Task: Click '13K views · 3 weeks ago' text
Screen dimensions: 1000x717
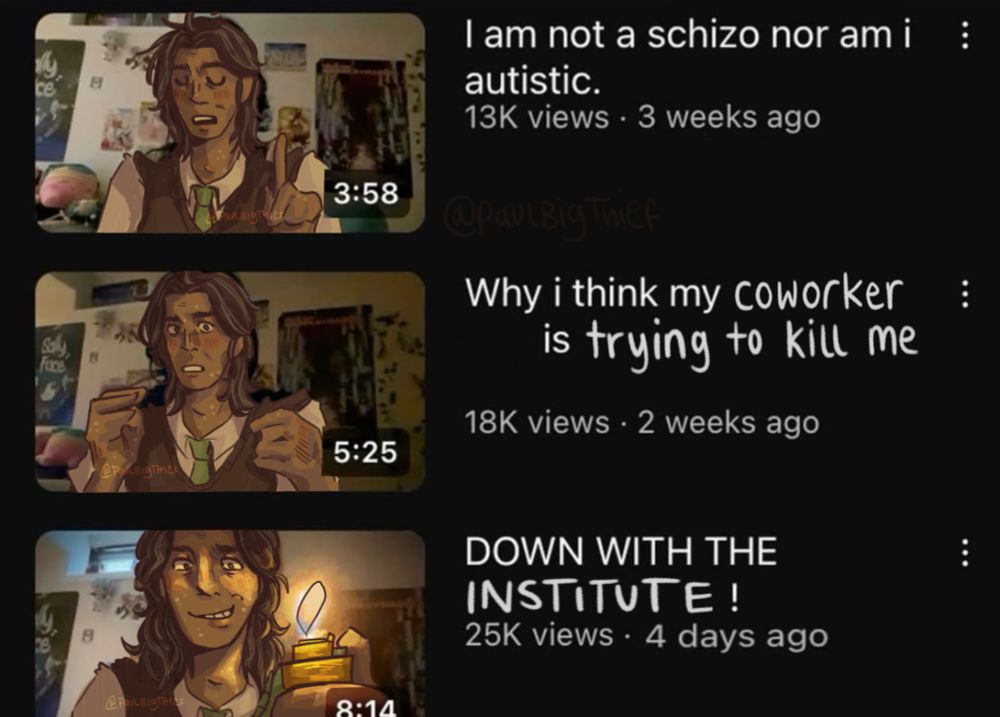Action: (642, 117)
